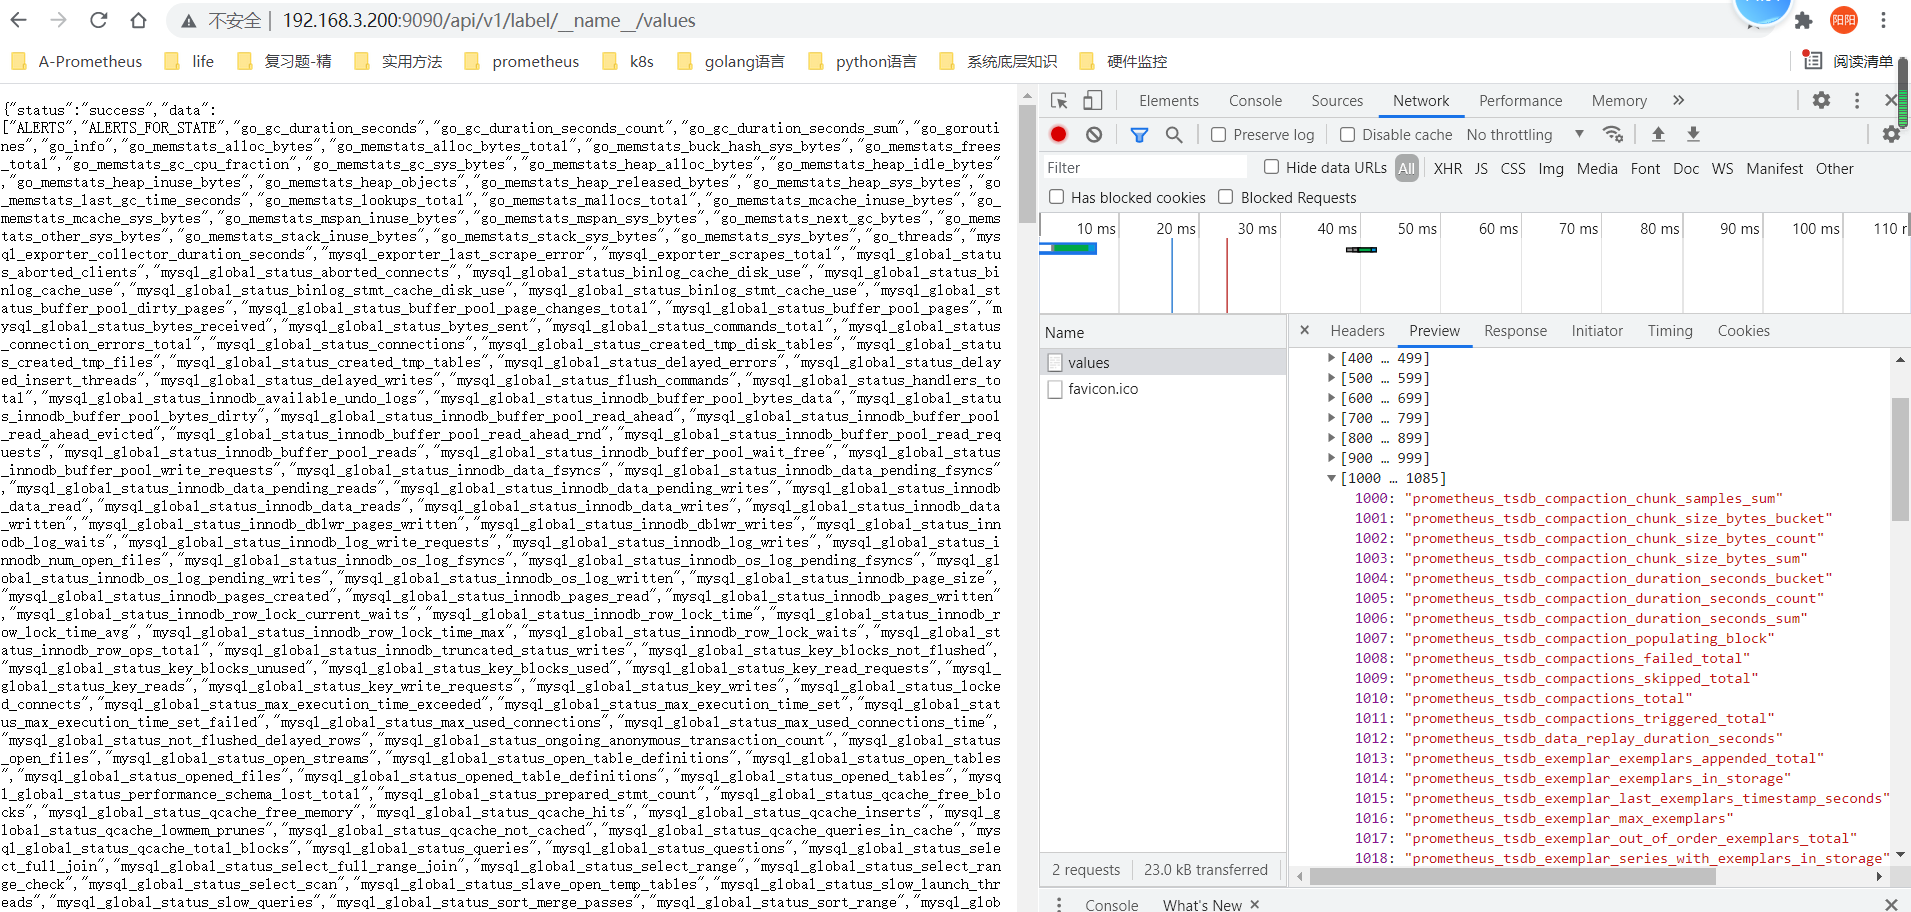Click the not-secure warning icon
This screenshot has width=1911, height=912.
pyautogui.click(x=188, y=20)
